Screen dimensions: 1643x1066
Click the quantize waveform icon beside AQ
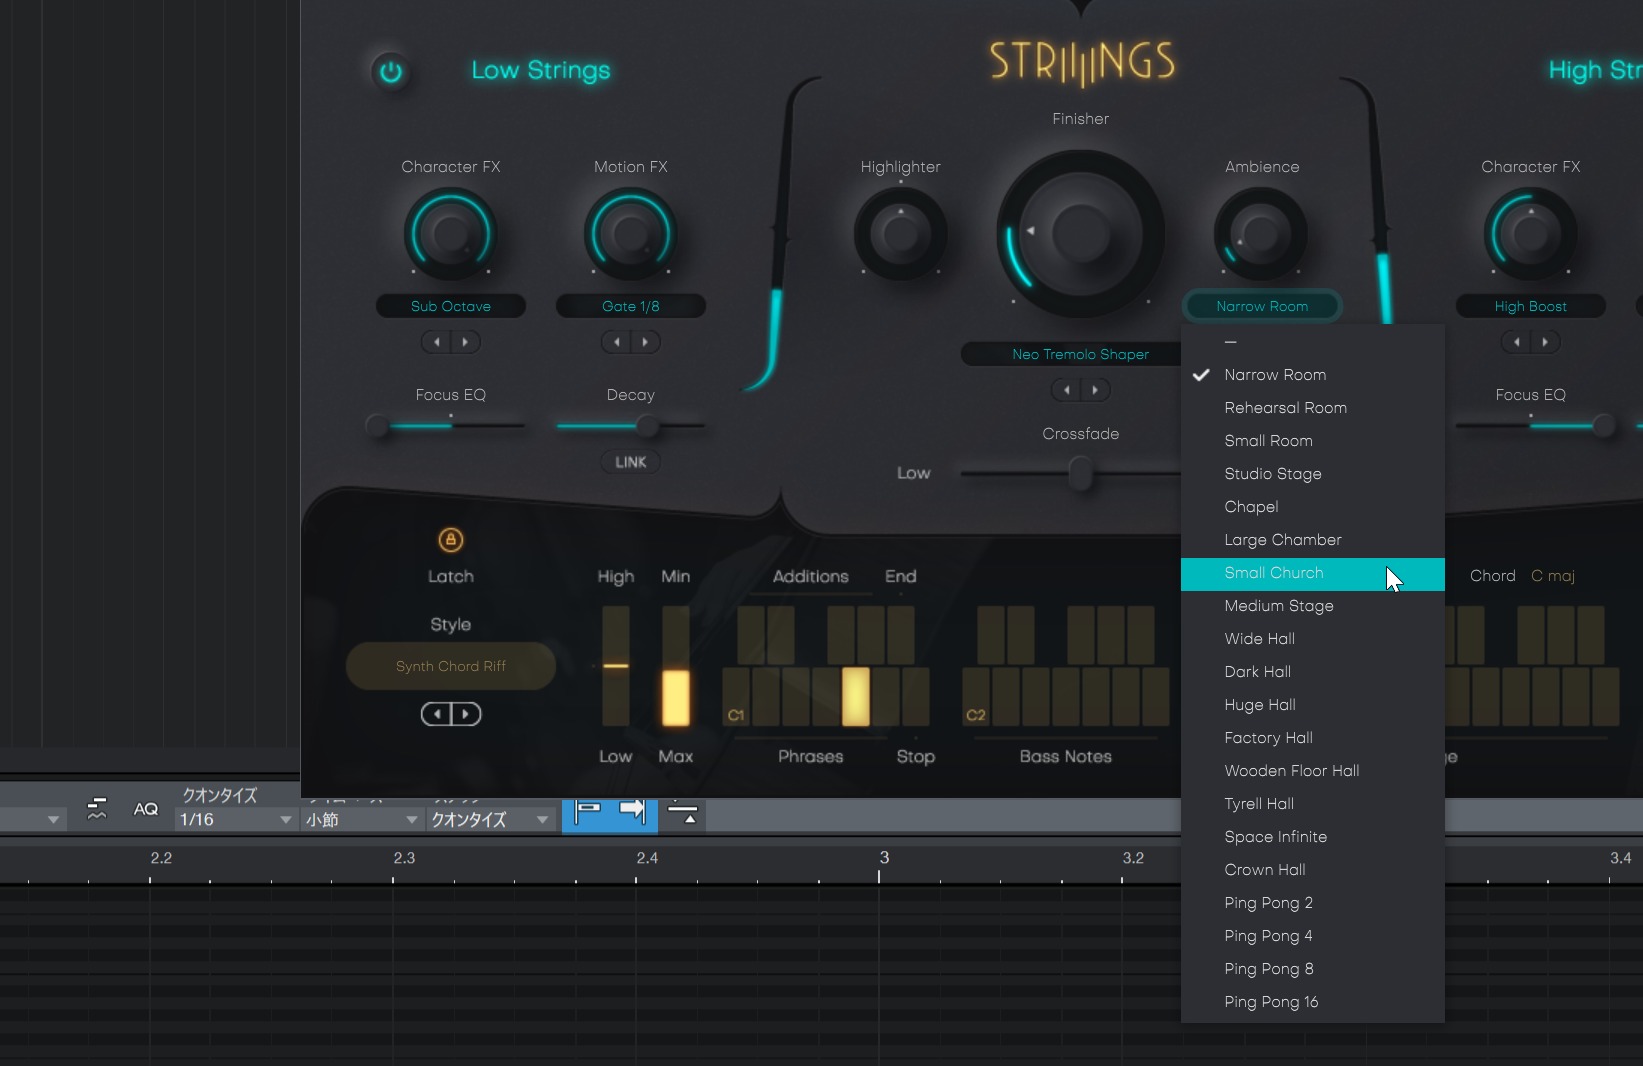pyautogui.click(x=97, y=809)
